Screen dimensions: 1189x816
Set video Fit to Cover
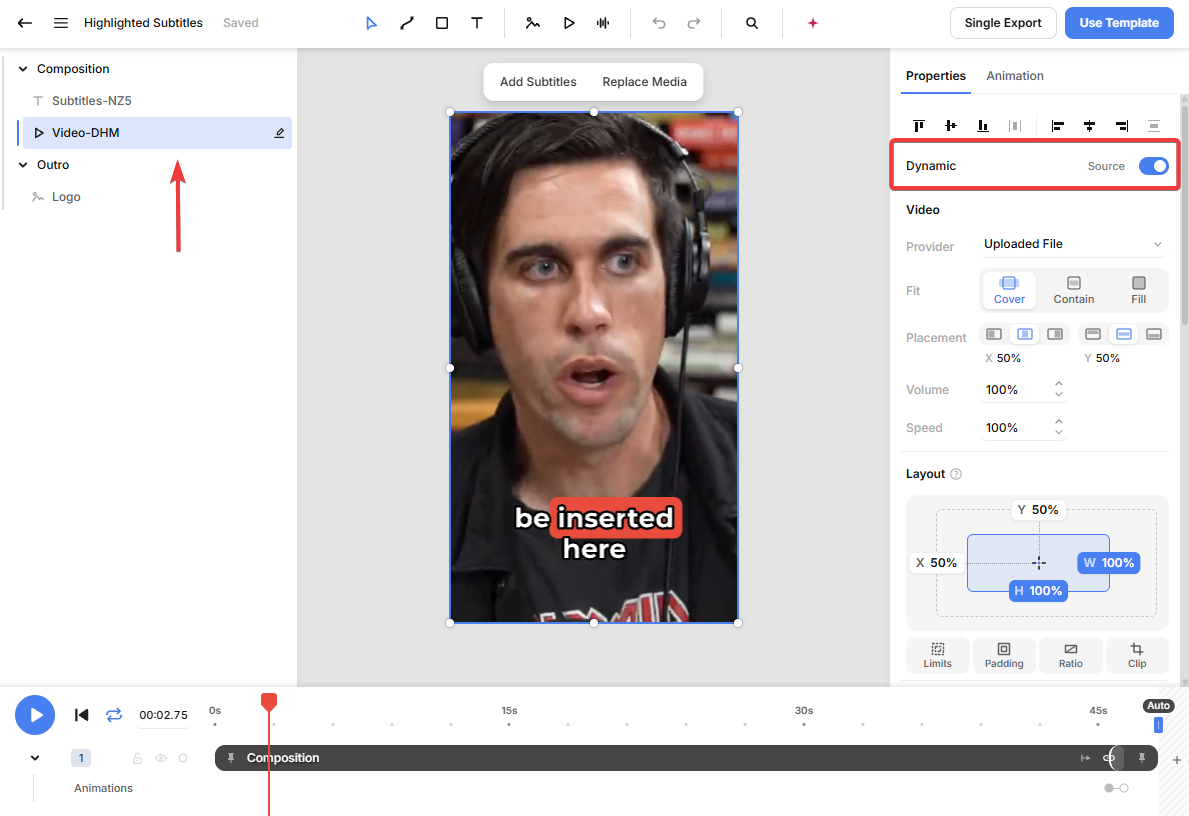(x=1009, y=290)
